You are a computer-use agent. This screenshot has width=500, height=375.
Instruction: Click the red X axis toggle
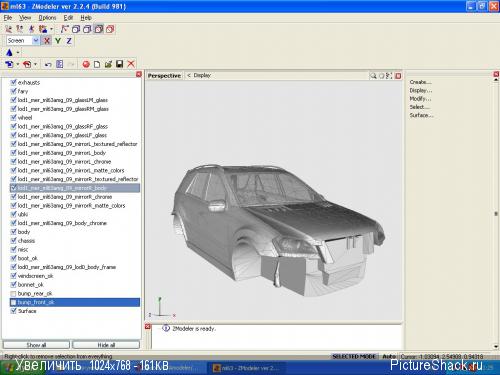pos(47,41)
